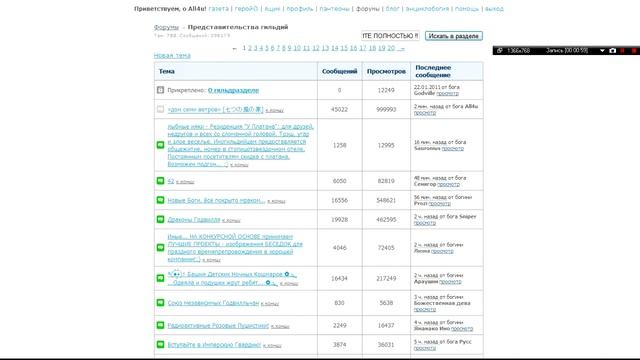
Task: Open topic 'Новые Боги. Все покрыто мраком'
Action: (x=216, y=200)
